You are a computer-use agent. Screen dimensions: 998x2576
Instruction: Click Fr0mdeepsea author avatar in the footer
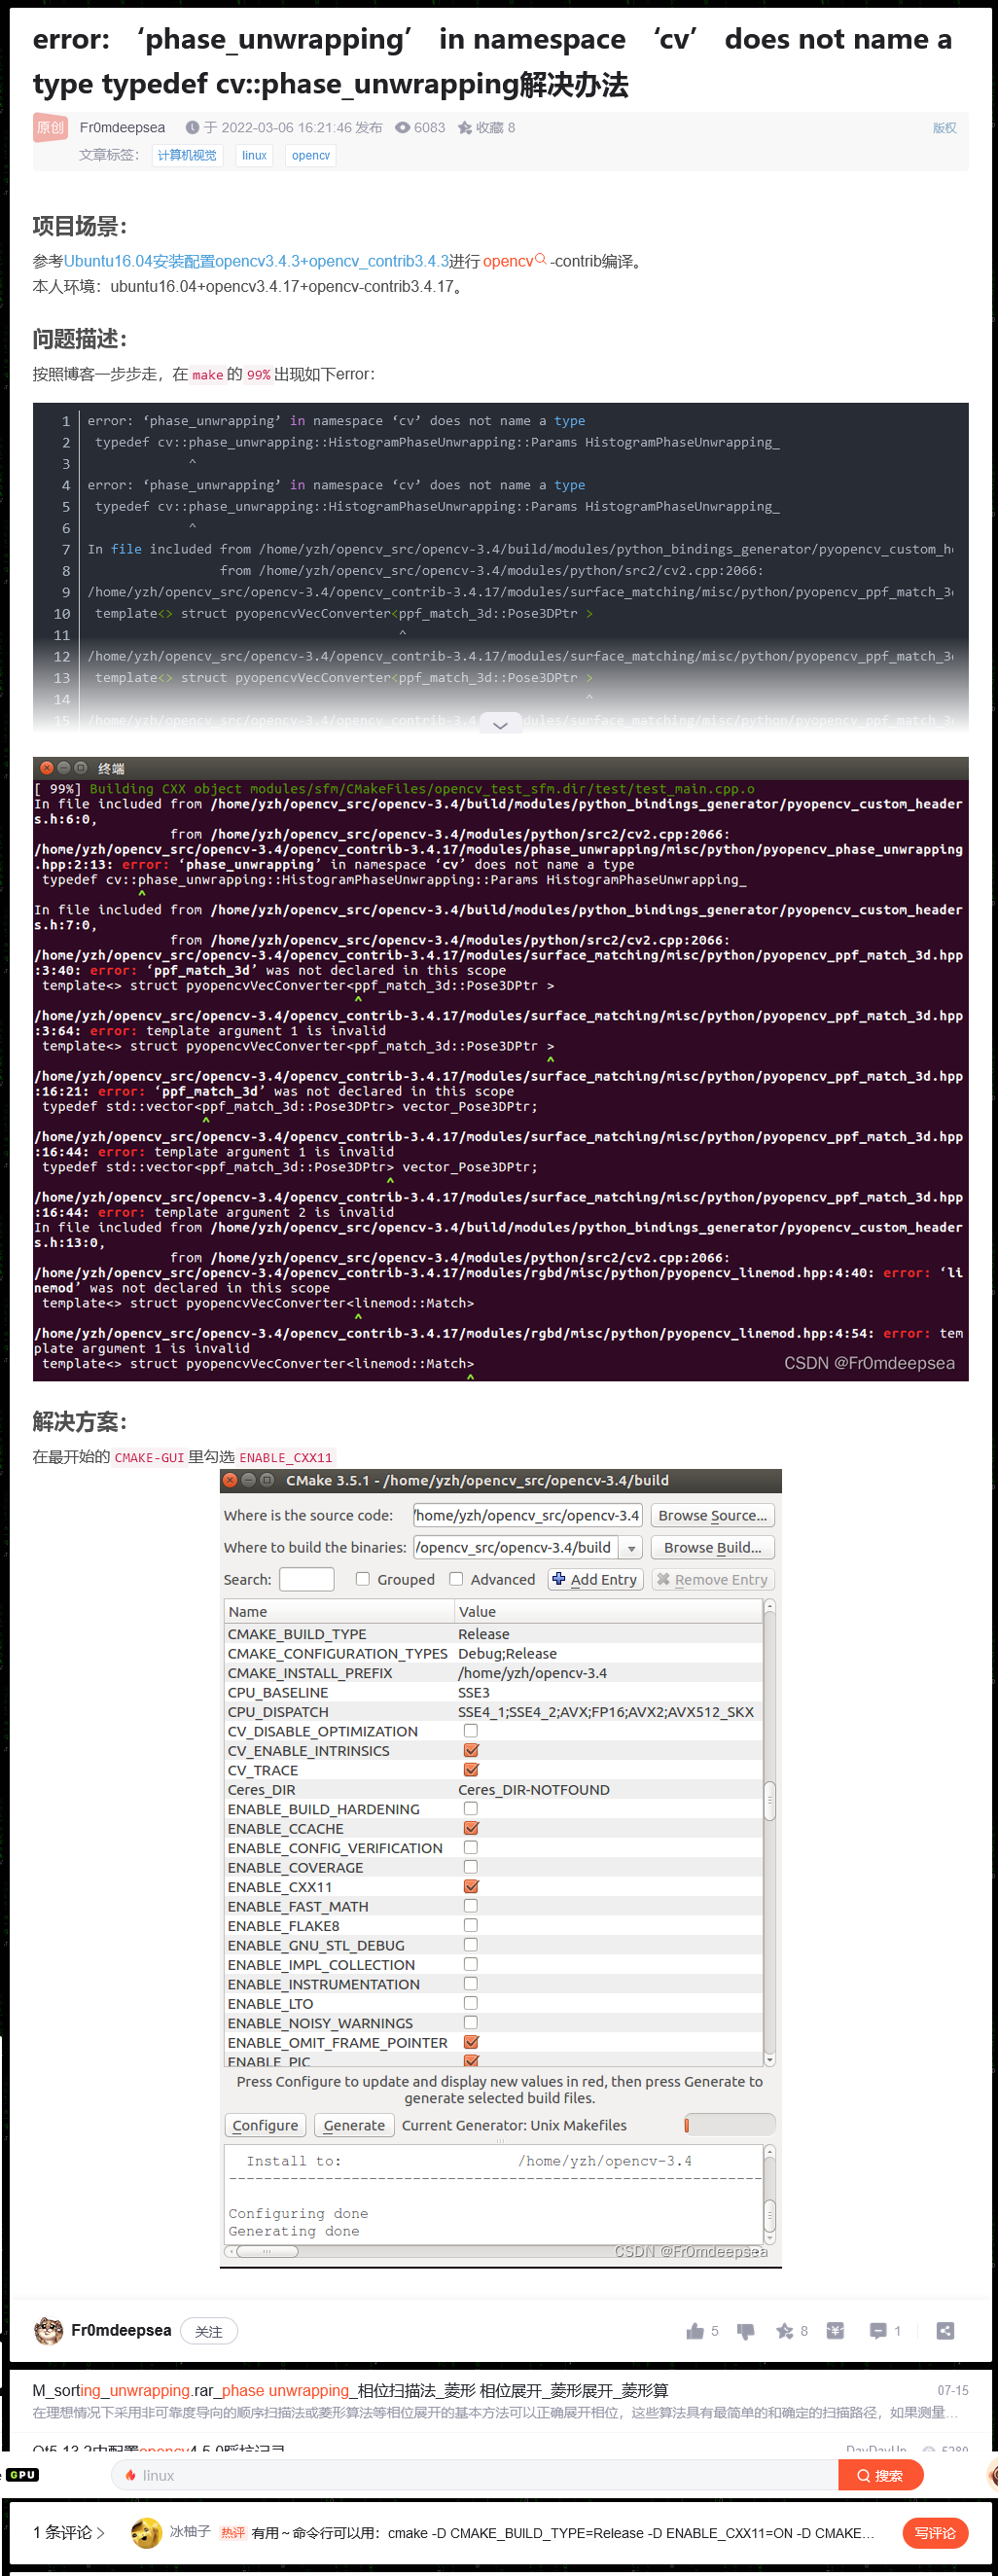pyautogui.click(x=48, y=2331)
